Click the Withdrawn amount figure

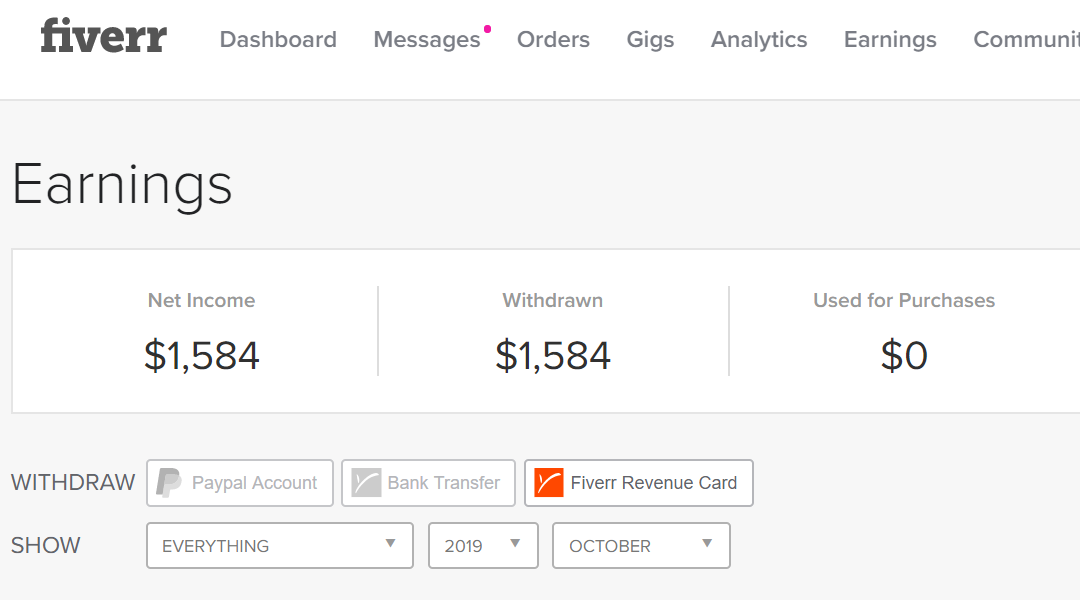(553, 355)
